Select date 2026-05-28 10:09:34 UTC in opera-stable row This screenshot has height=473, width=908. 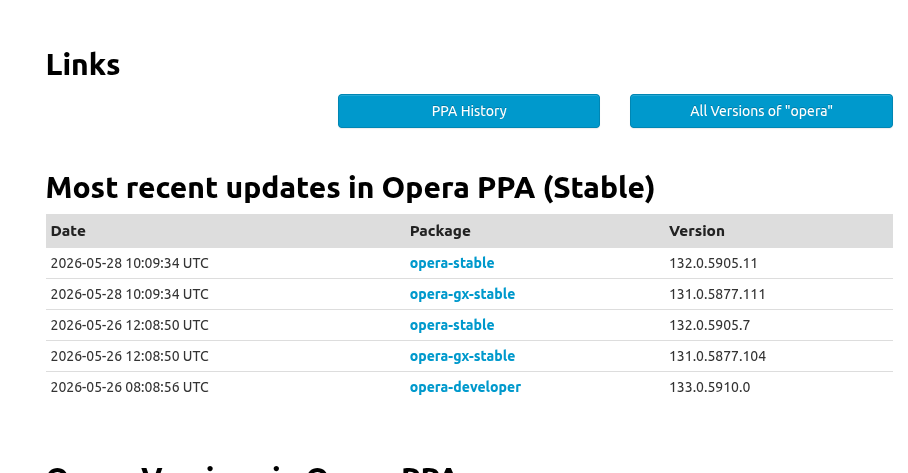pyautogui.click(x=130, y=263)
